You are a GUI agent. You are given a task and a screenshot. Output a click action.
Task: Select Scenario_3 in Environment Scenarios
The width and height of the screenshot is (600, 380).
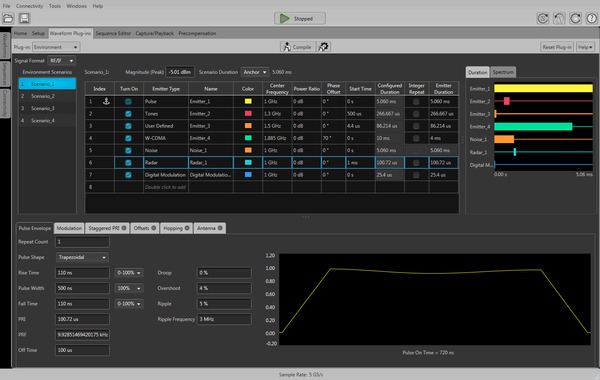(x=47, y=108)
